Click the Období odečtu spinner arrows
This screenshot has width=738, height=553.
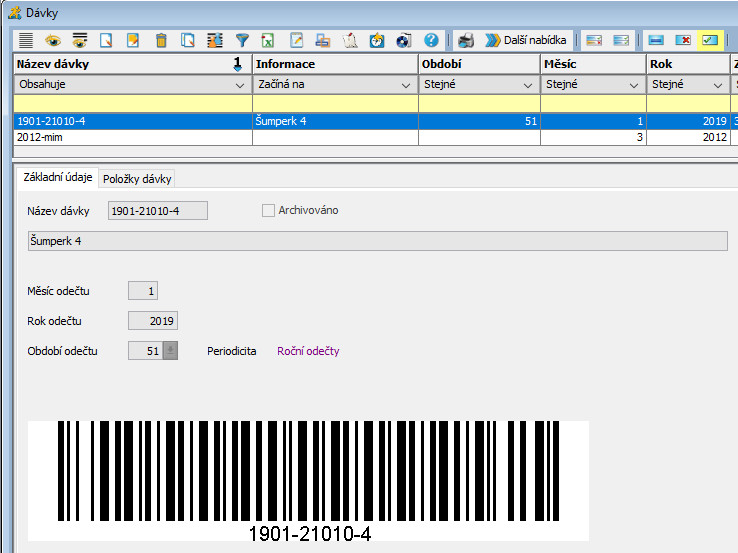170,351
